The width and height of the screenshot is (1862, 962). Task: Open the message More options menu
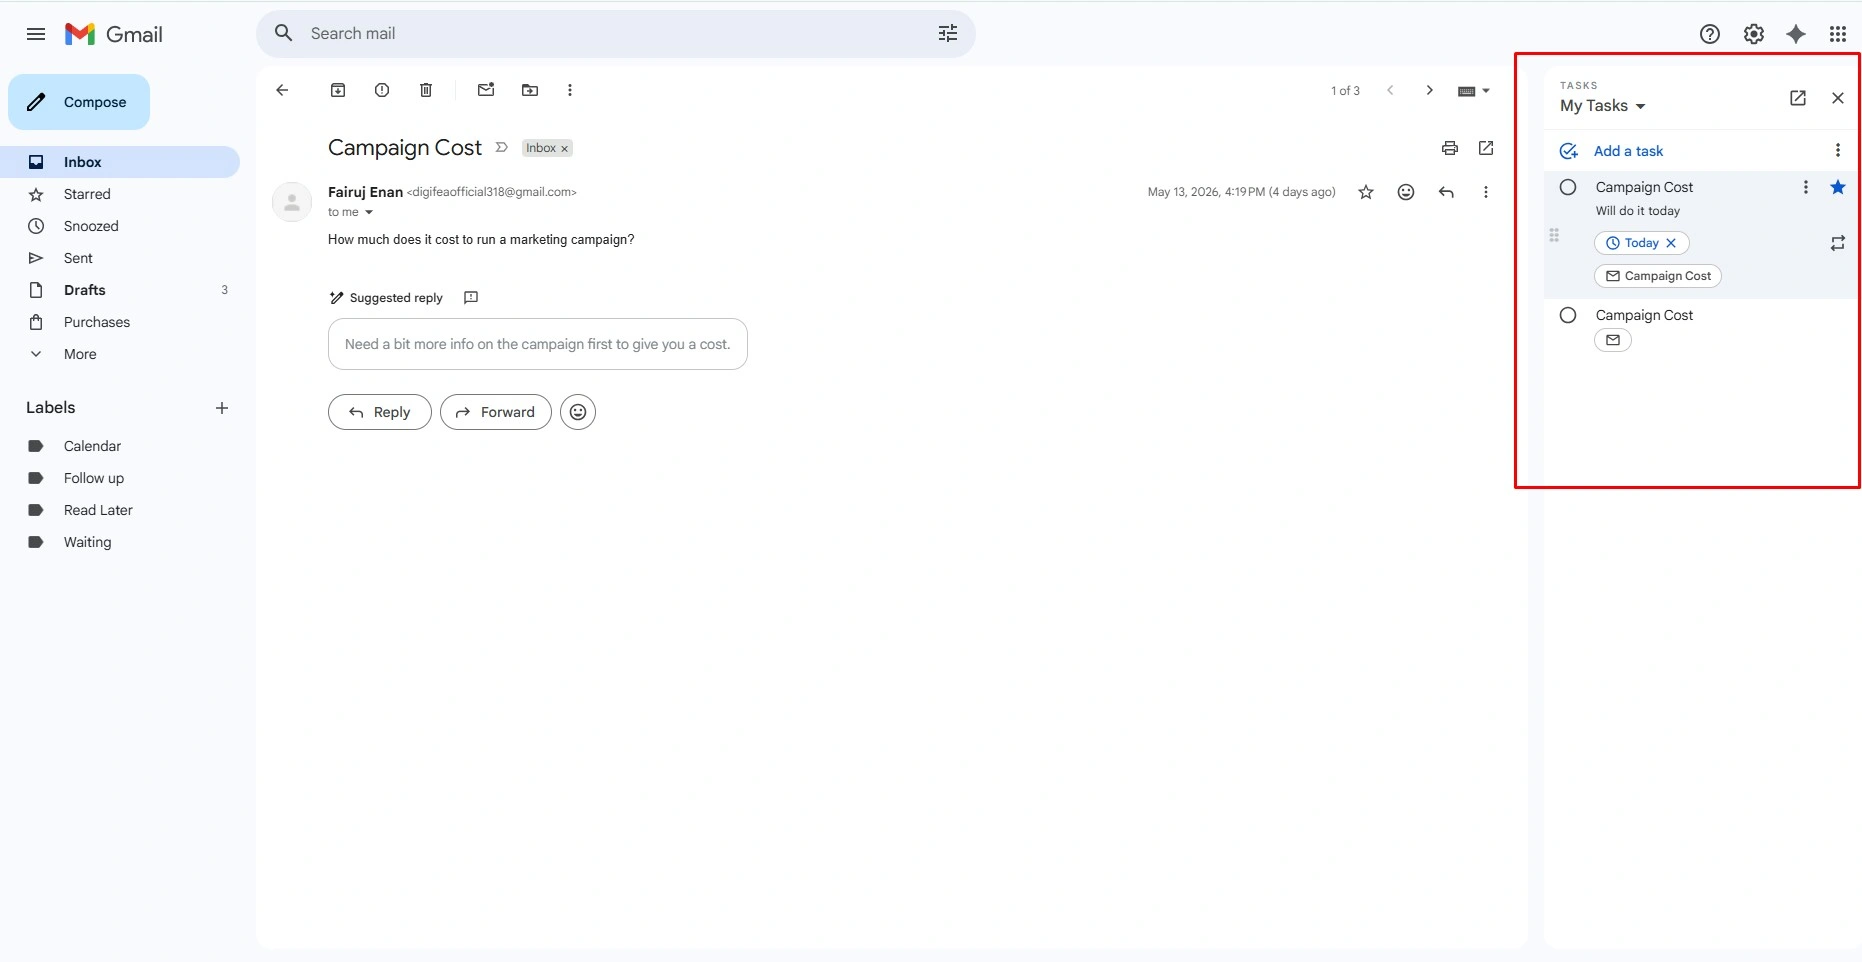point(1486,192)
